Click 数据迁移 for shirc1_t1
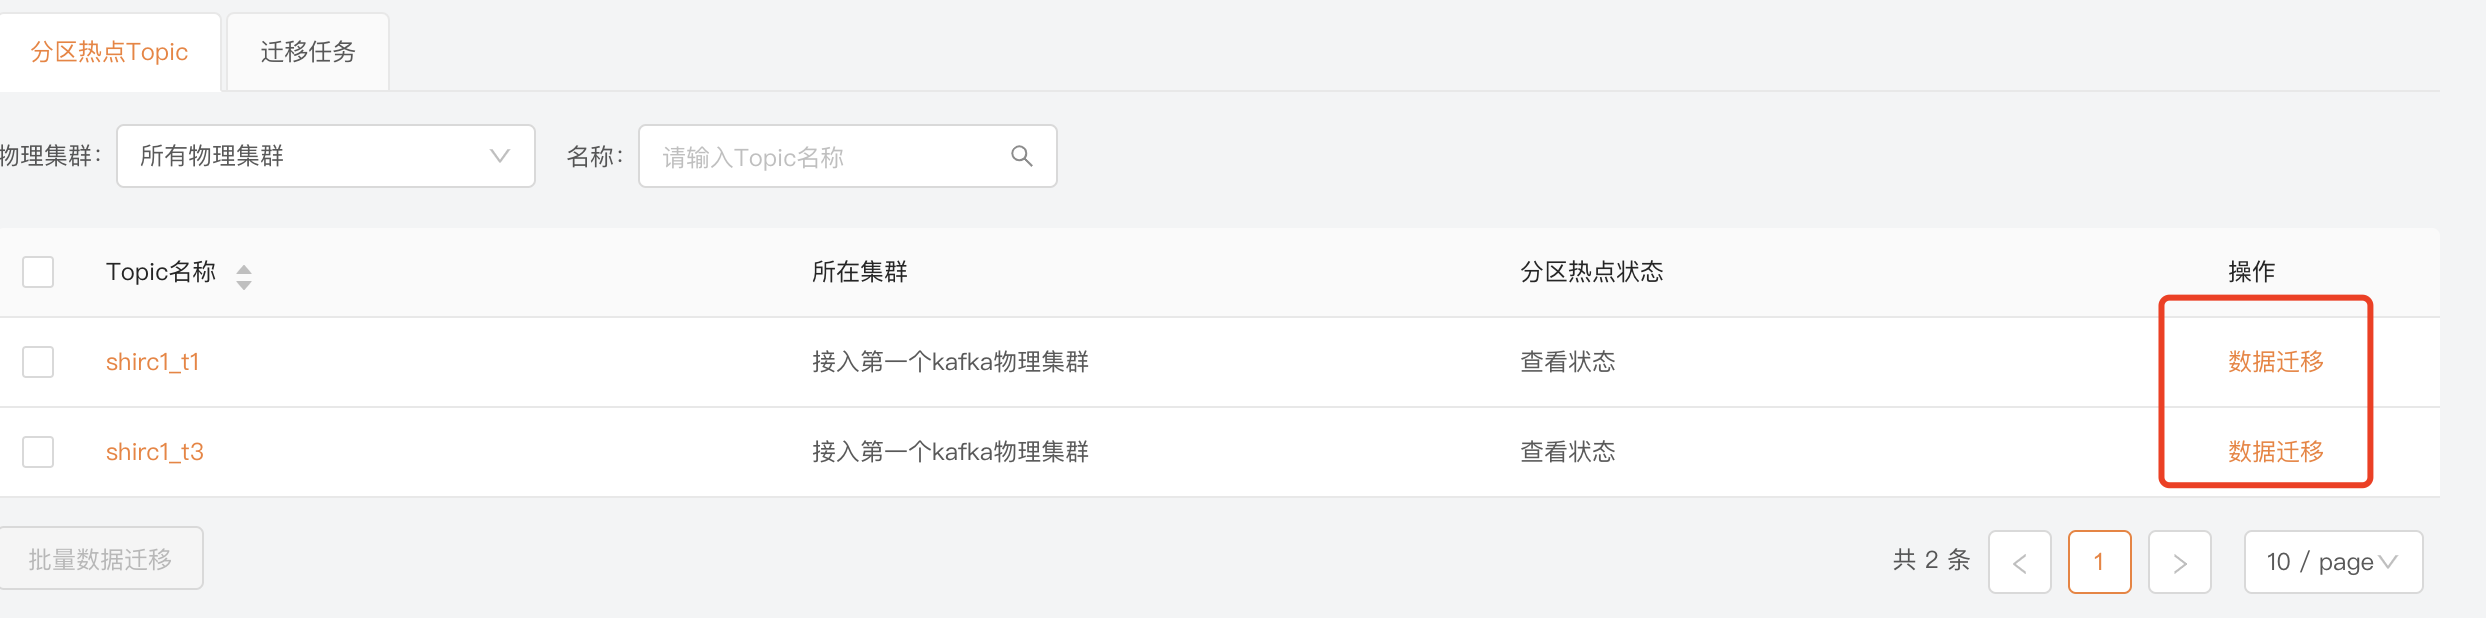 click(2276, 362)
